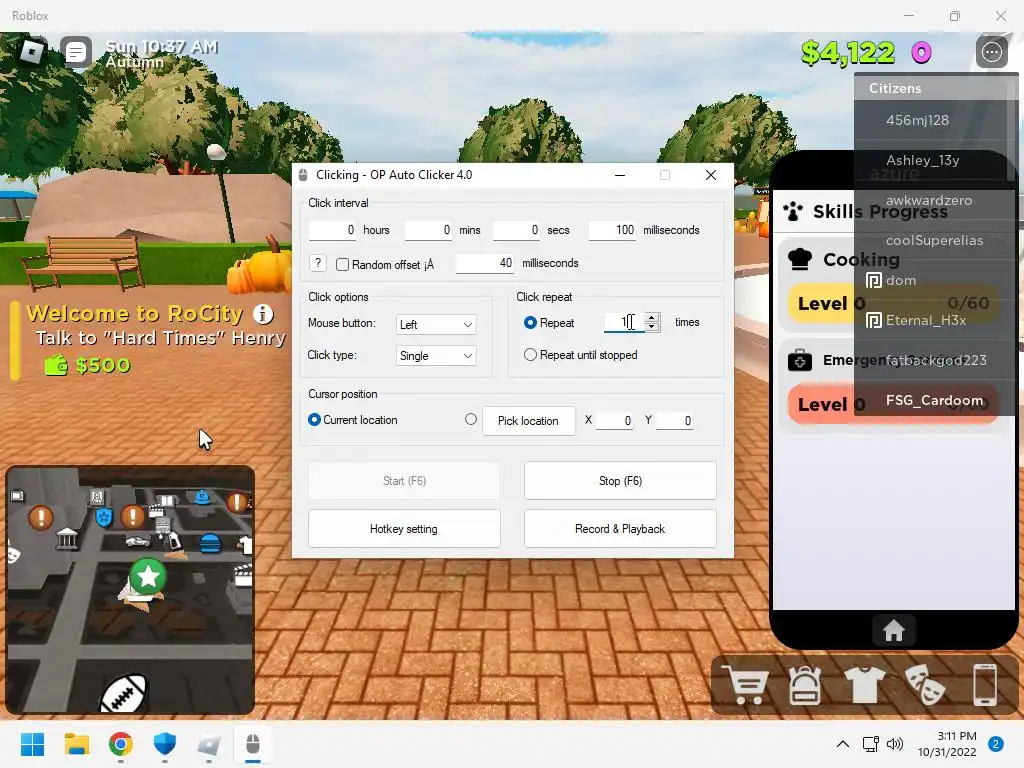This screenshot has width=1024, height=768.
Task: Click the Roblox taskbar icon
Action: coord(208,744)
